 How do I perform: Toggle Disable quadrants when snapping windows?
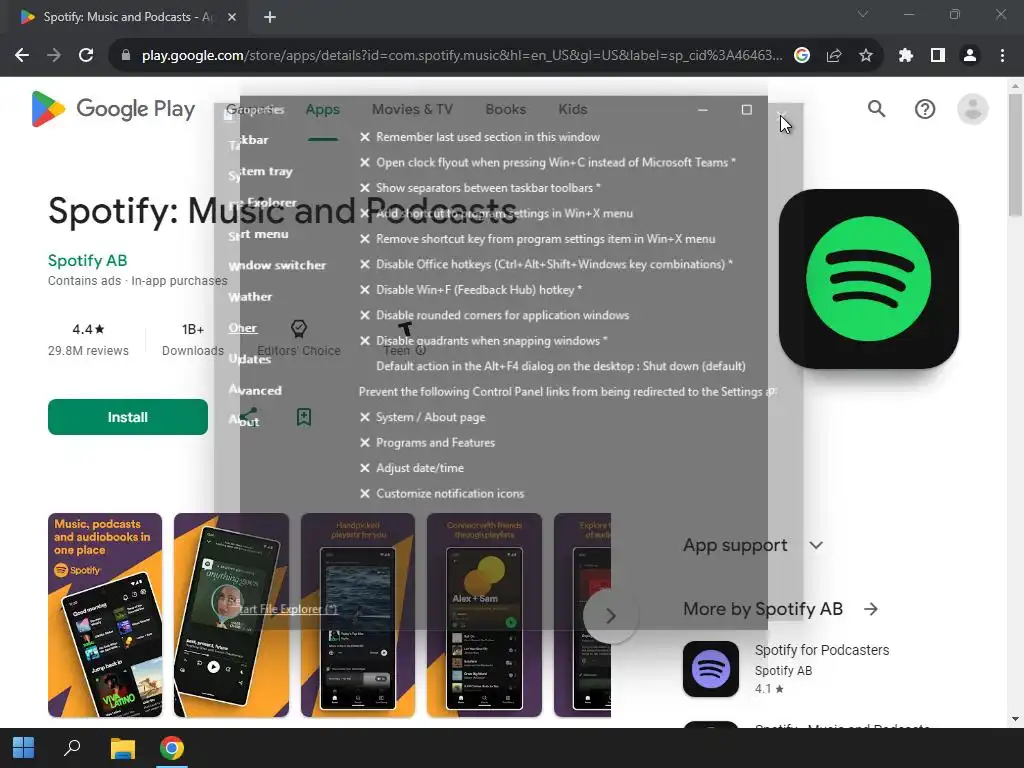click(483, 341)
